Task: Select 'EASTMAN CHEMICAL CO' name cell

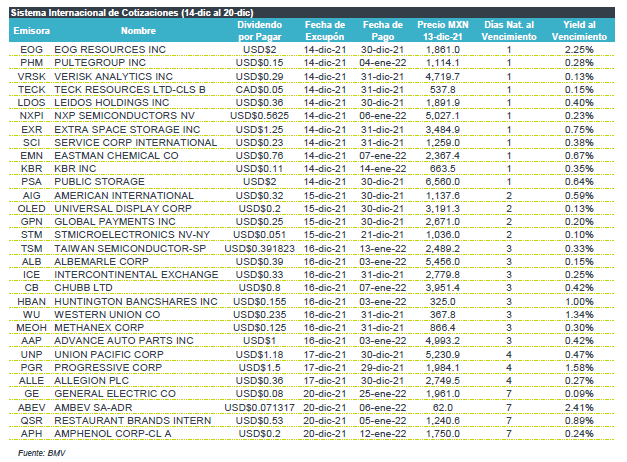Action: click(x=116, y=156)
